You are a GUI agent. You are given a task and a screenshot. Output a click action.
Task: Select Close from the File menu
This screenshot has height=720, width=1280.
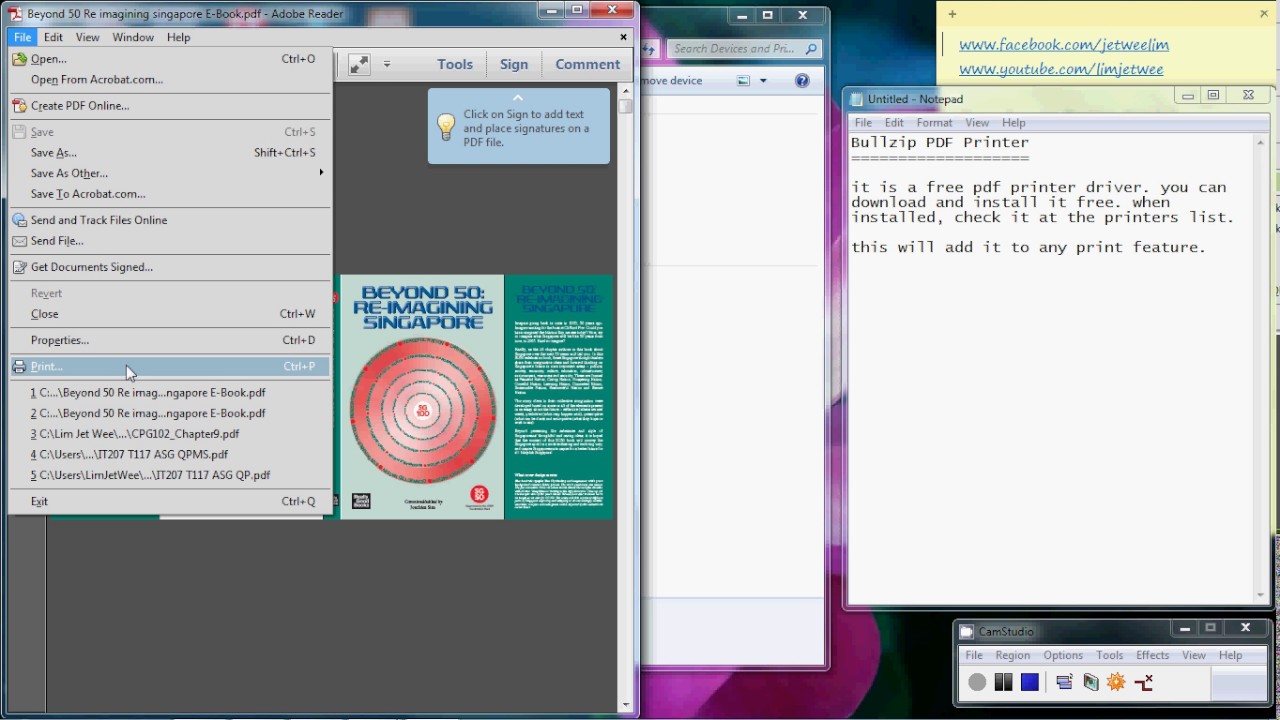coord(170,314)
